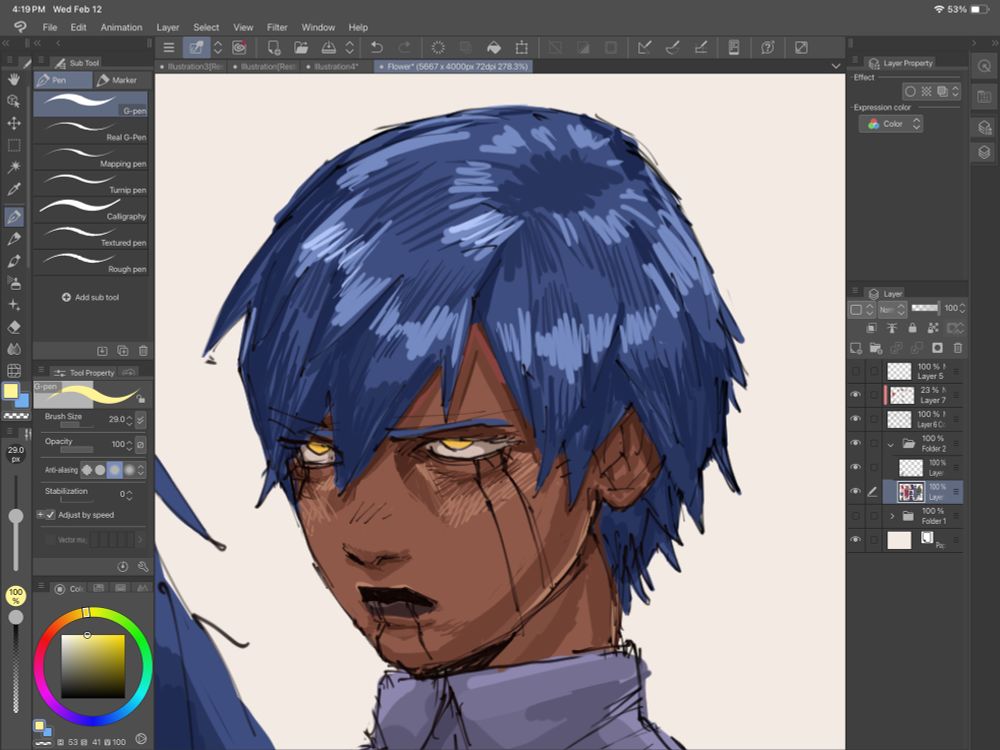This screenshot has height=750, width=1000.
Task: Click the wrench icon in Tool Property panel
Action: 143,566
